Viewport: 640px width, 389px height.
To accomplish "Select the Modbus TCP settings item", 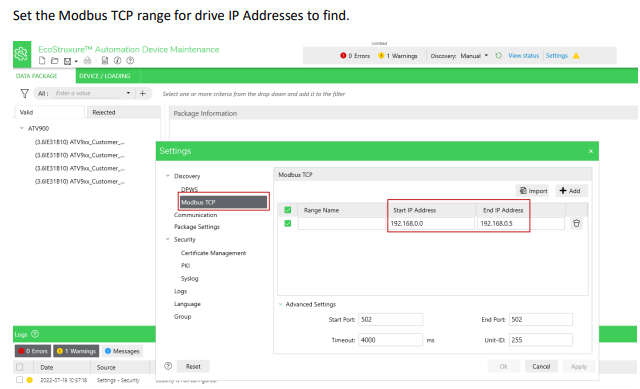I will pos(223,202).
